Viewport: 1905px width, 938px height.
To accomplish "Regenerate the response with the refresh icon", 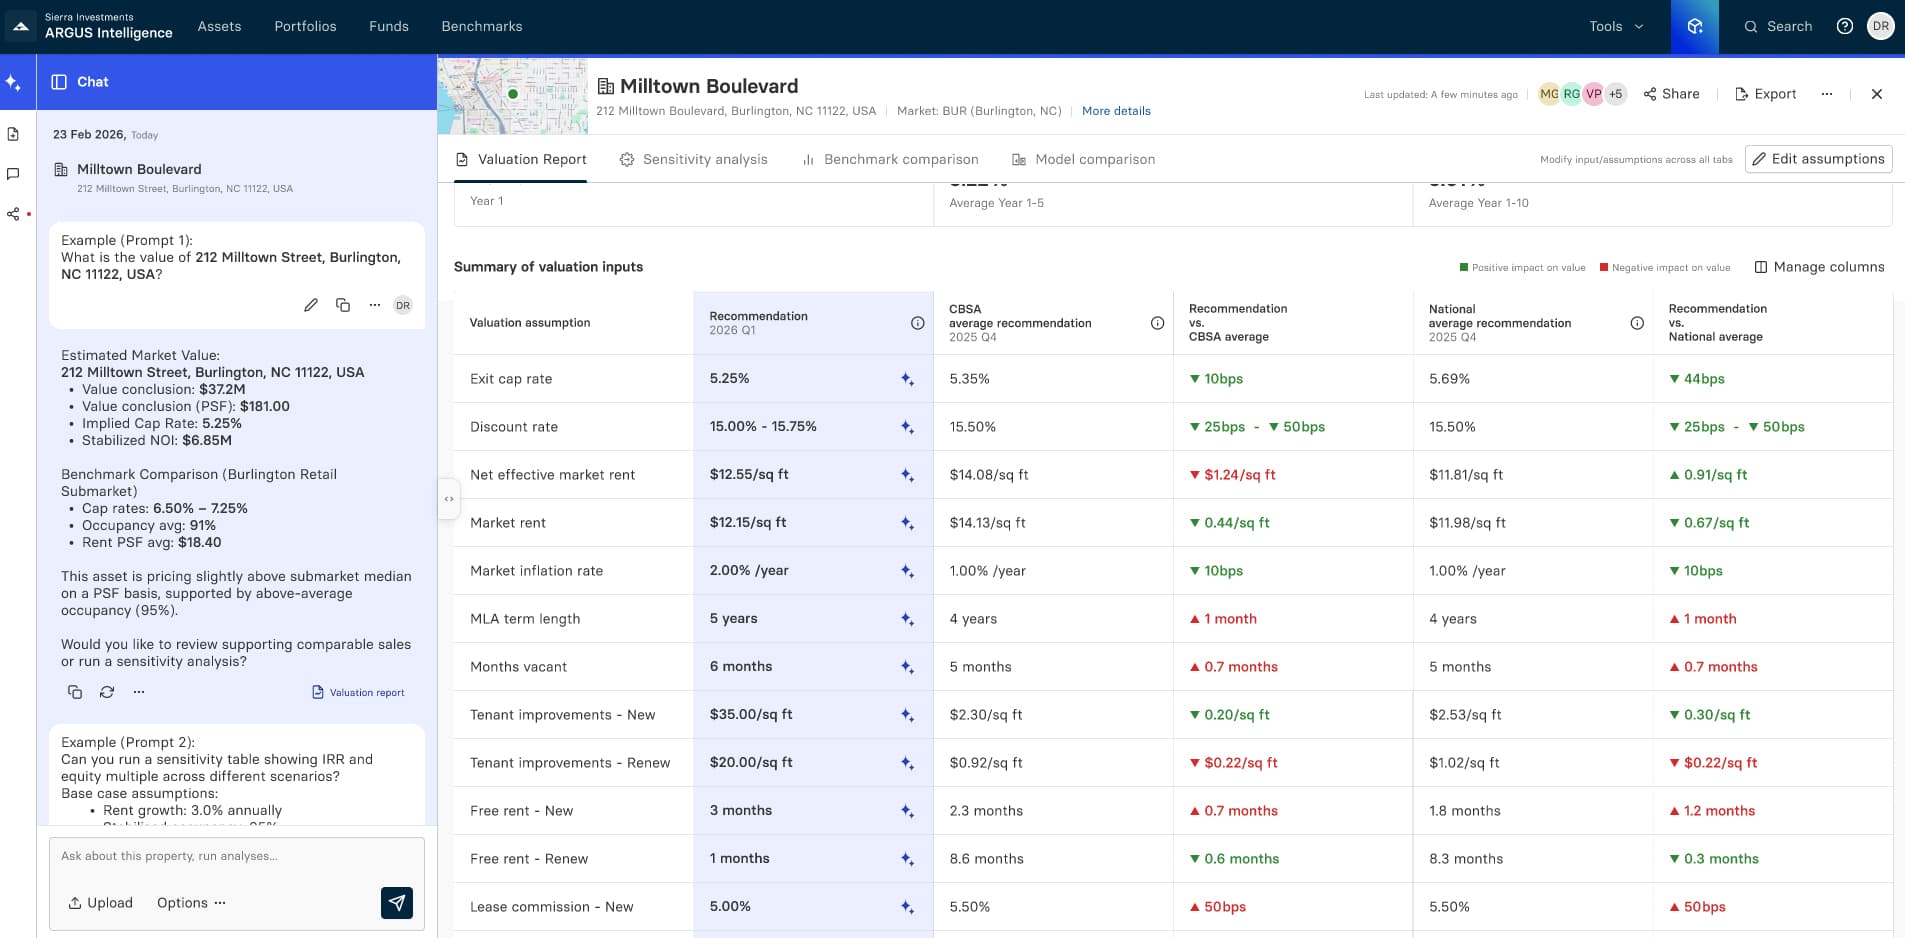I will coord(105,691).
